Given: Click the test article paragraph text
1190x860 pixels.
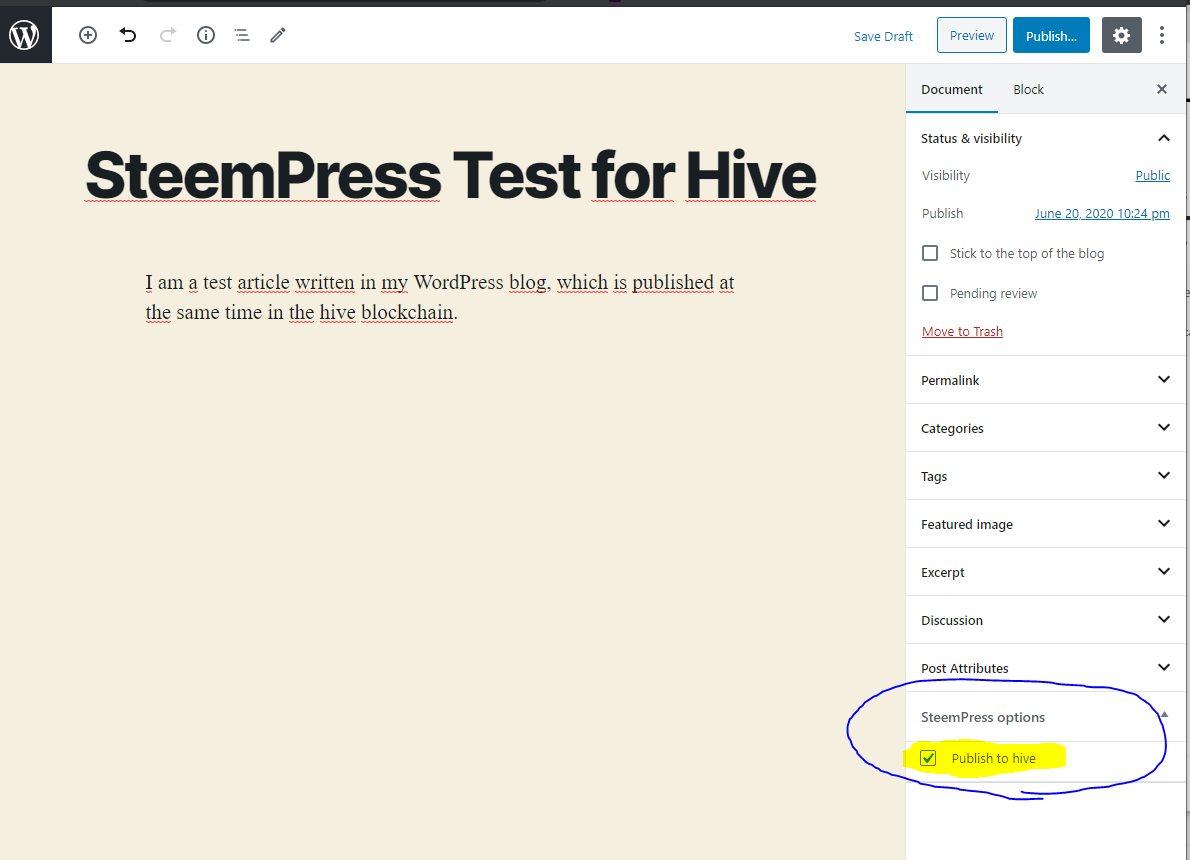Looking at the screenshot, I should tap(440, 297).
